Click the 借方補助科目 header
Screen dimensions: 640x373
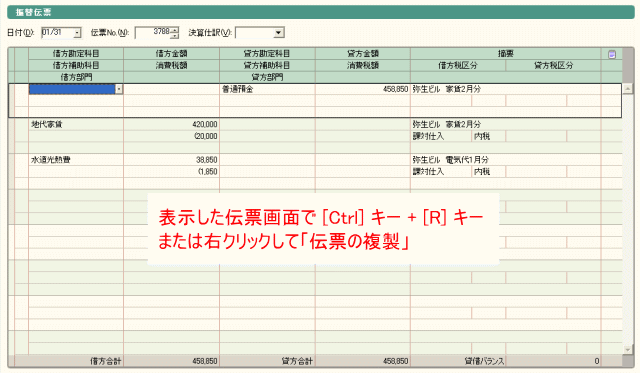(76, 65)
